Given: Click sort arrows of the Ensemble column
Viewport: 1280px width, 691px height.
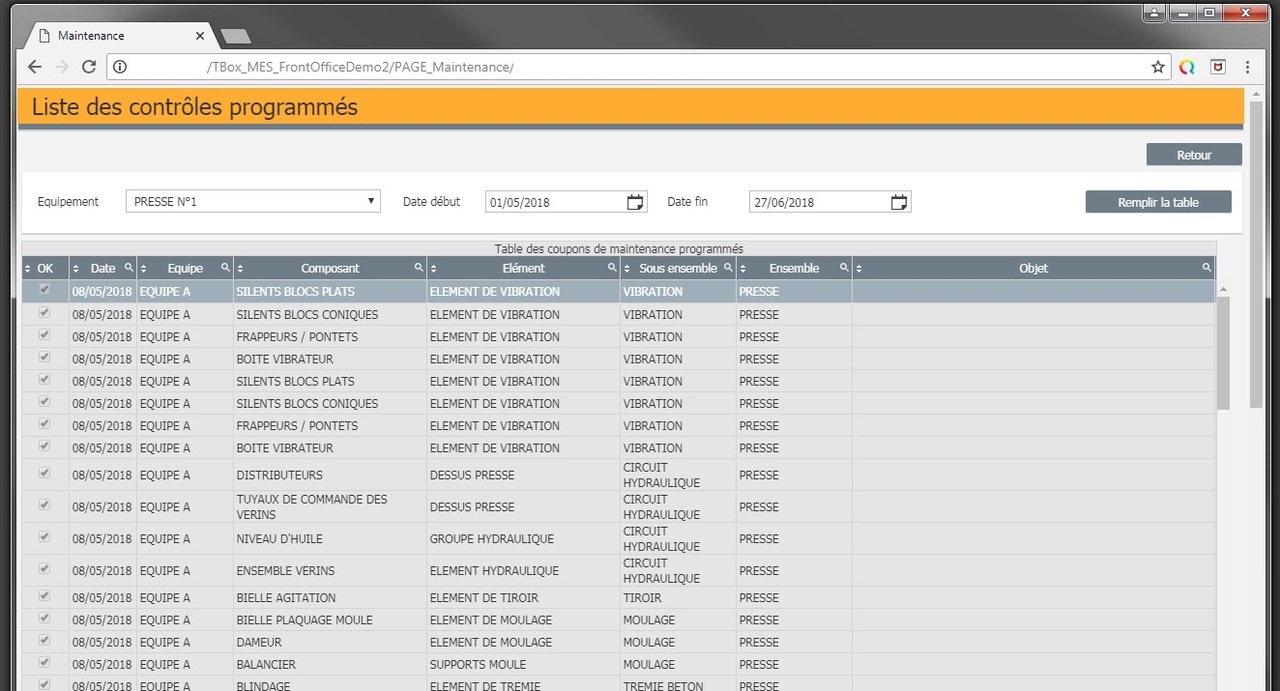Looking at the screenshot, I should click(x=743, y=268).
